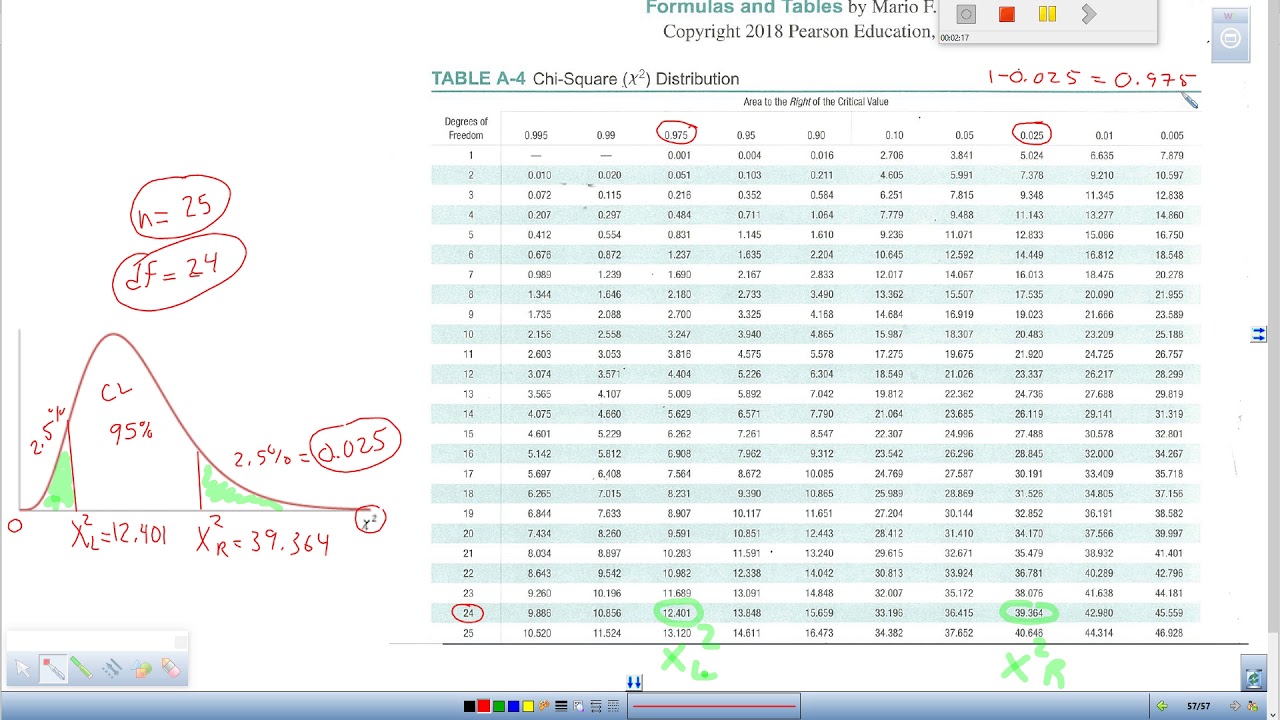This screenshot has height=720, width=1280.
Task: Click recording timer 00:02:17
Action: point(955,38)
